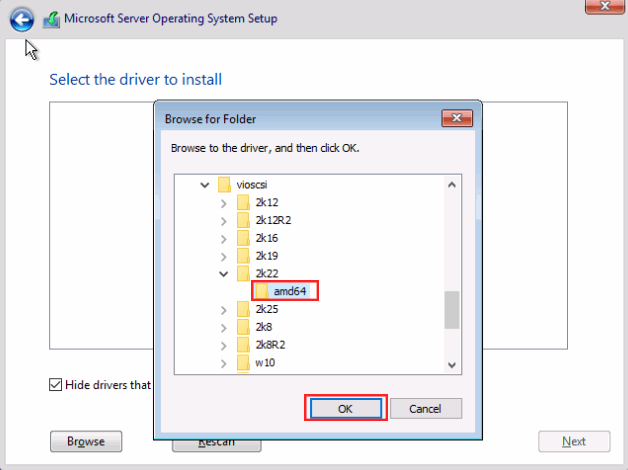
Task: Collapse the vioscsi tree node
Action: click(205, 184)
